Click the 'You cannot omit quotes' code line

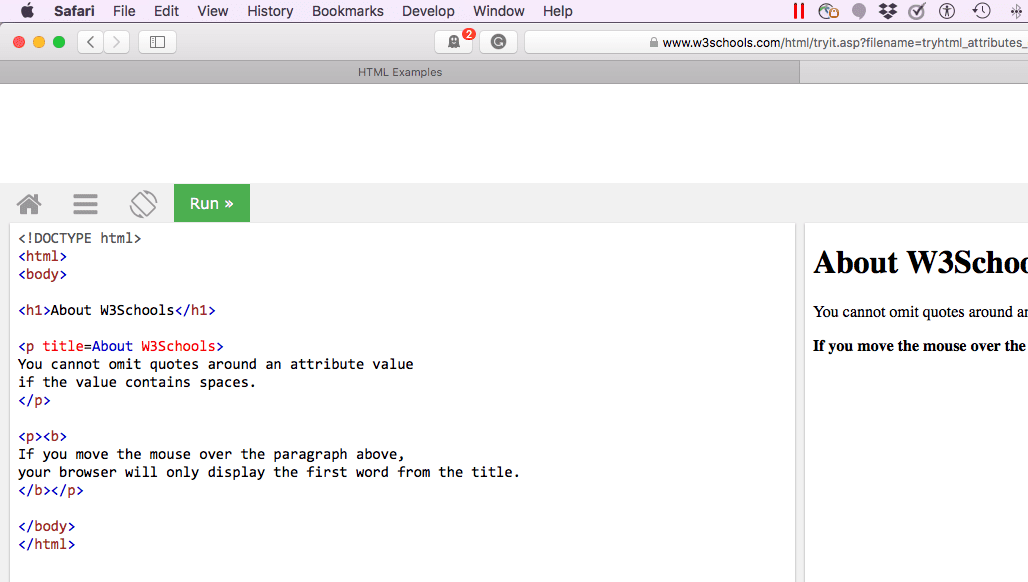point(216,364)
